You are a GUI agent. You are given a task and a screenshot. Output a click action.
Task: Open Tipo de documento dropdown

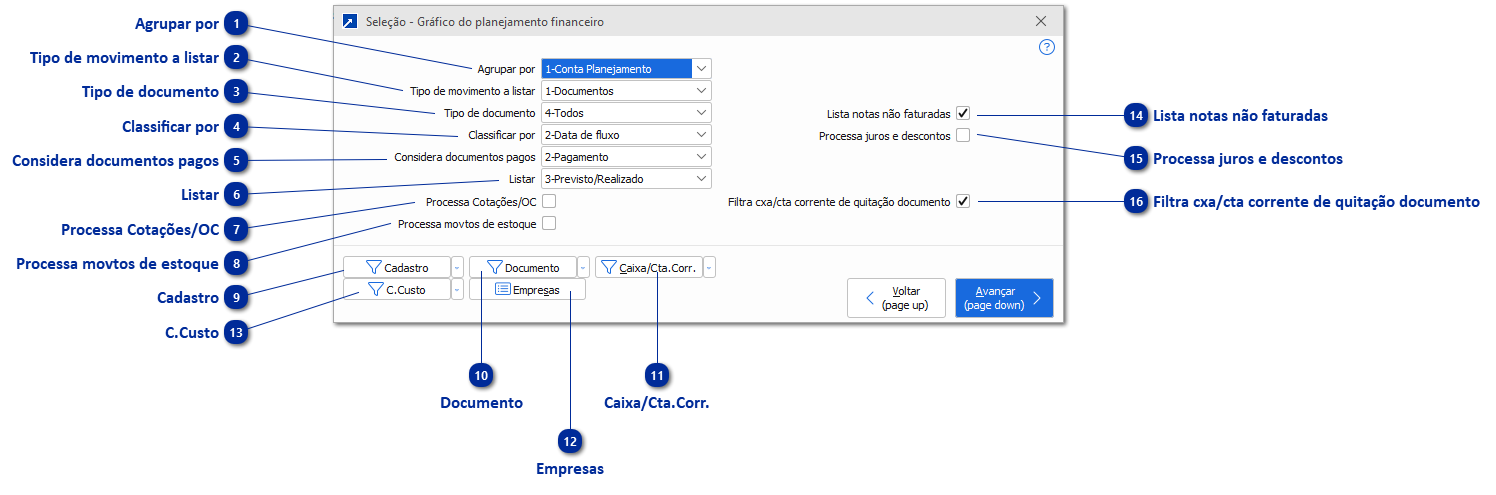pos(701,113)
